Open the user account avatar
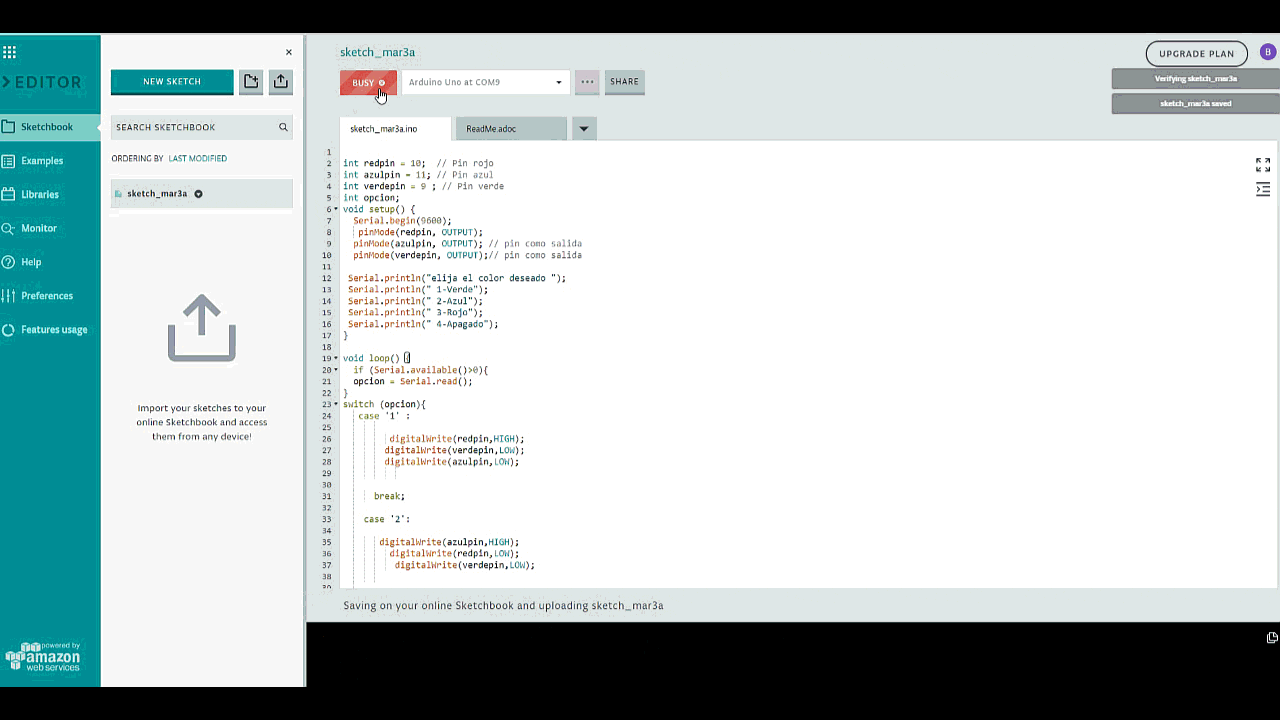The image size is (1280, 720). click(x=1268, y=52)
